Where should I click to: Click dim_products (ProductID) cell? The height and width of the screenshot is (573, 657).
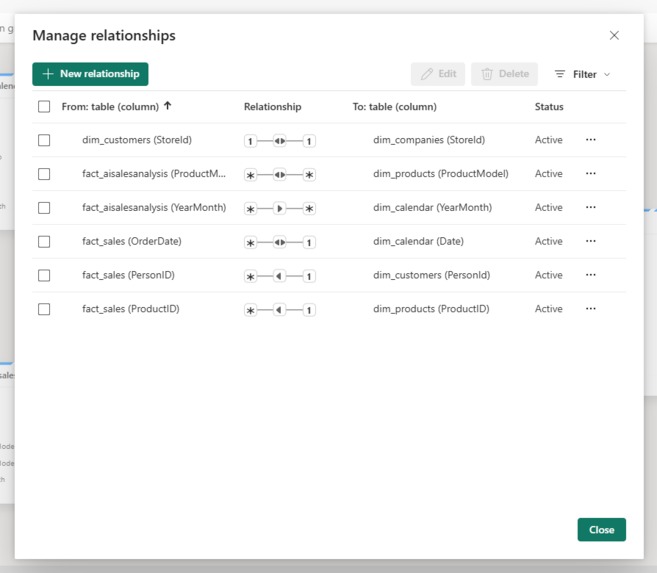(431, 309)
